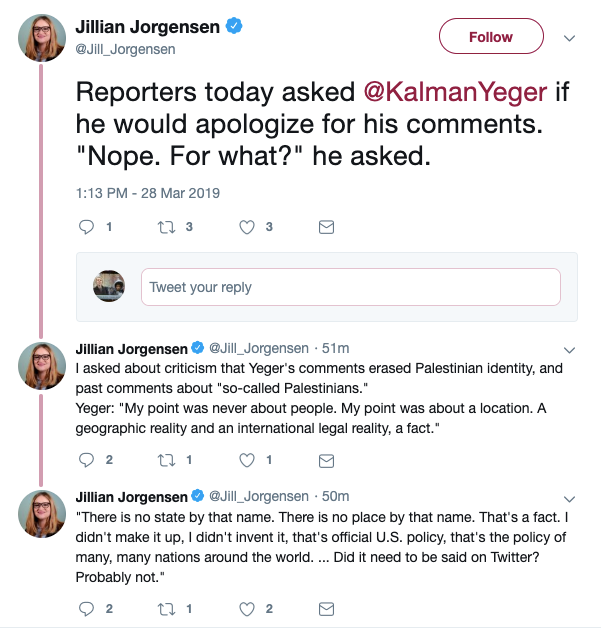
Task: Like the 51m tweet
Action: pyautogui.click(x=246, y=459)
